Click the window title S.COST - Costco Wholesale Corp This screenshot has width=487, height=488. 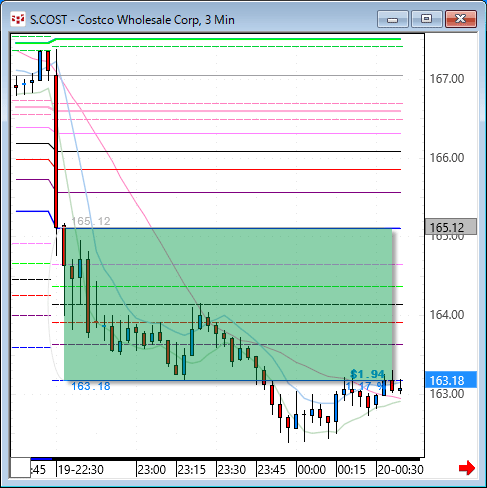(132, 20)
